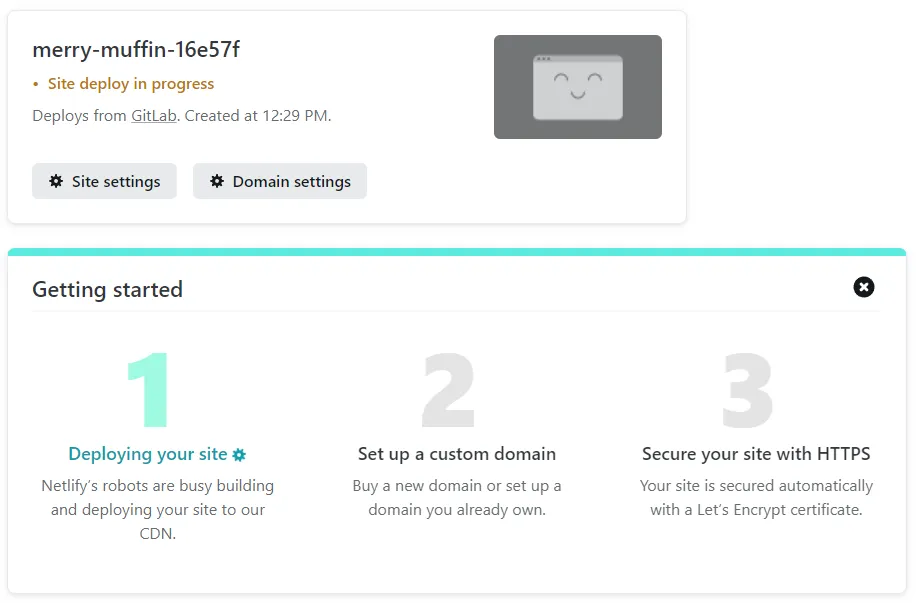Viewport: 919px width, 603px height.
Task: Click the large step number 3
Action: coord(748,390)
